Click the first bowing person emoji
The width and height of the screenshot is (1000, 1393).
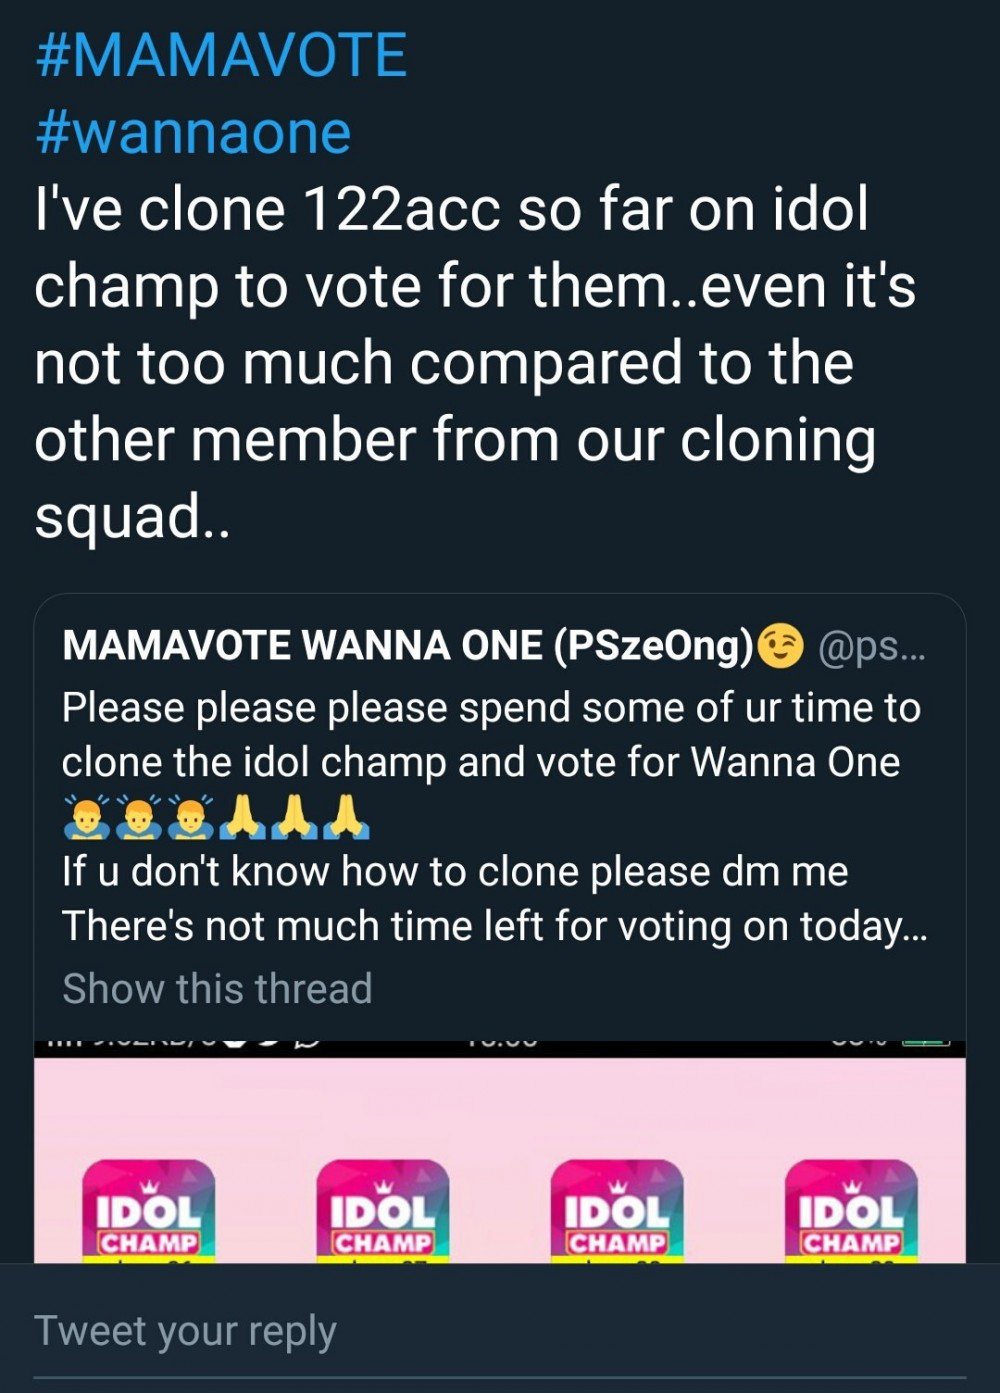[87, 816]
